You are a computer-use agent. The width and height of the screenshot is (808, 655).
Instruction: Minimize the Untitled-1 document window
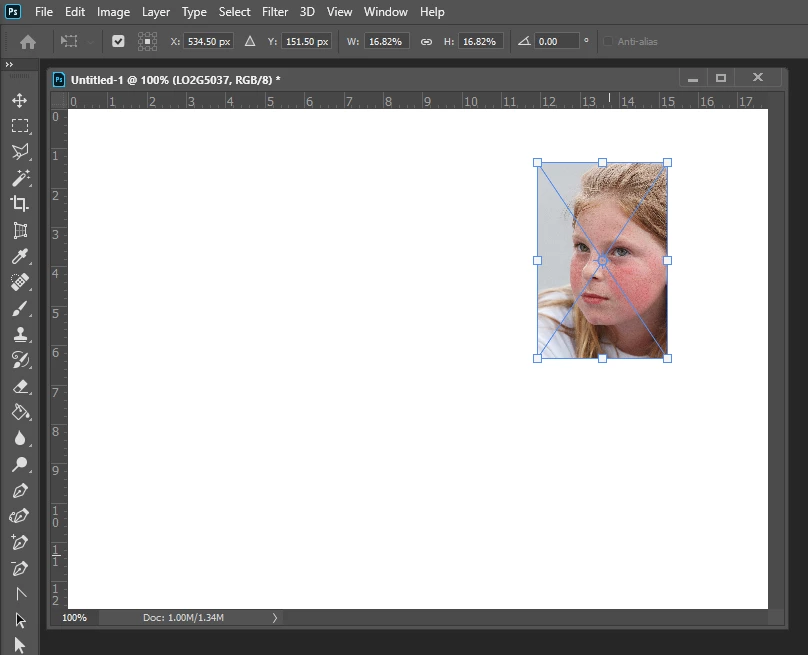coord(693,78)
